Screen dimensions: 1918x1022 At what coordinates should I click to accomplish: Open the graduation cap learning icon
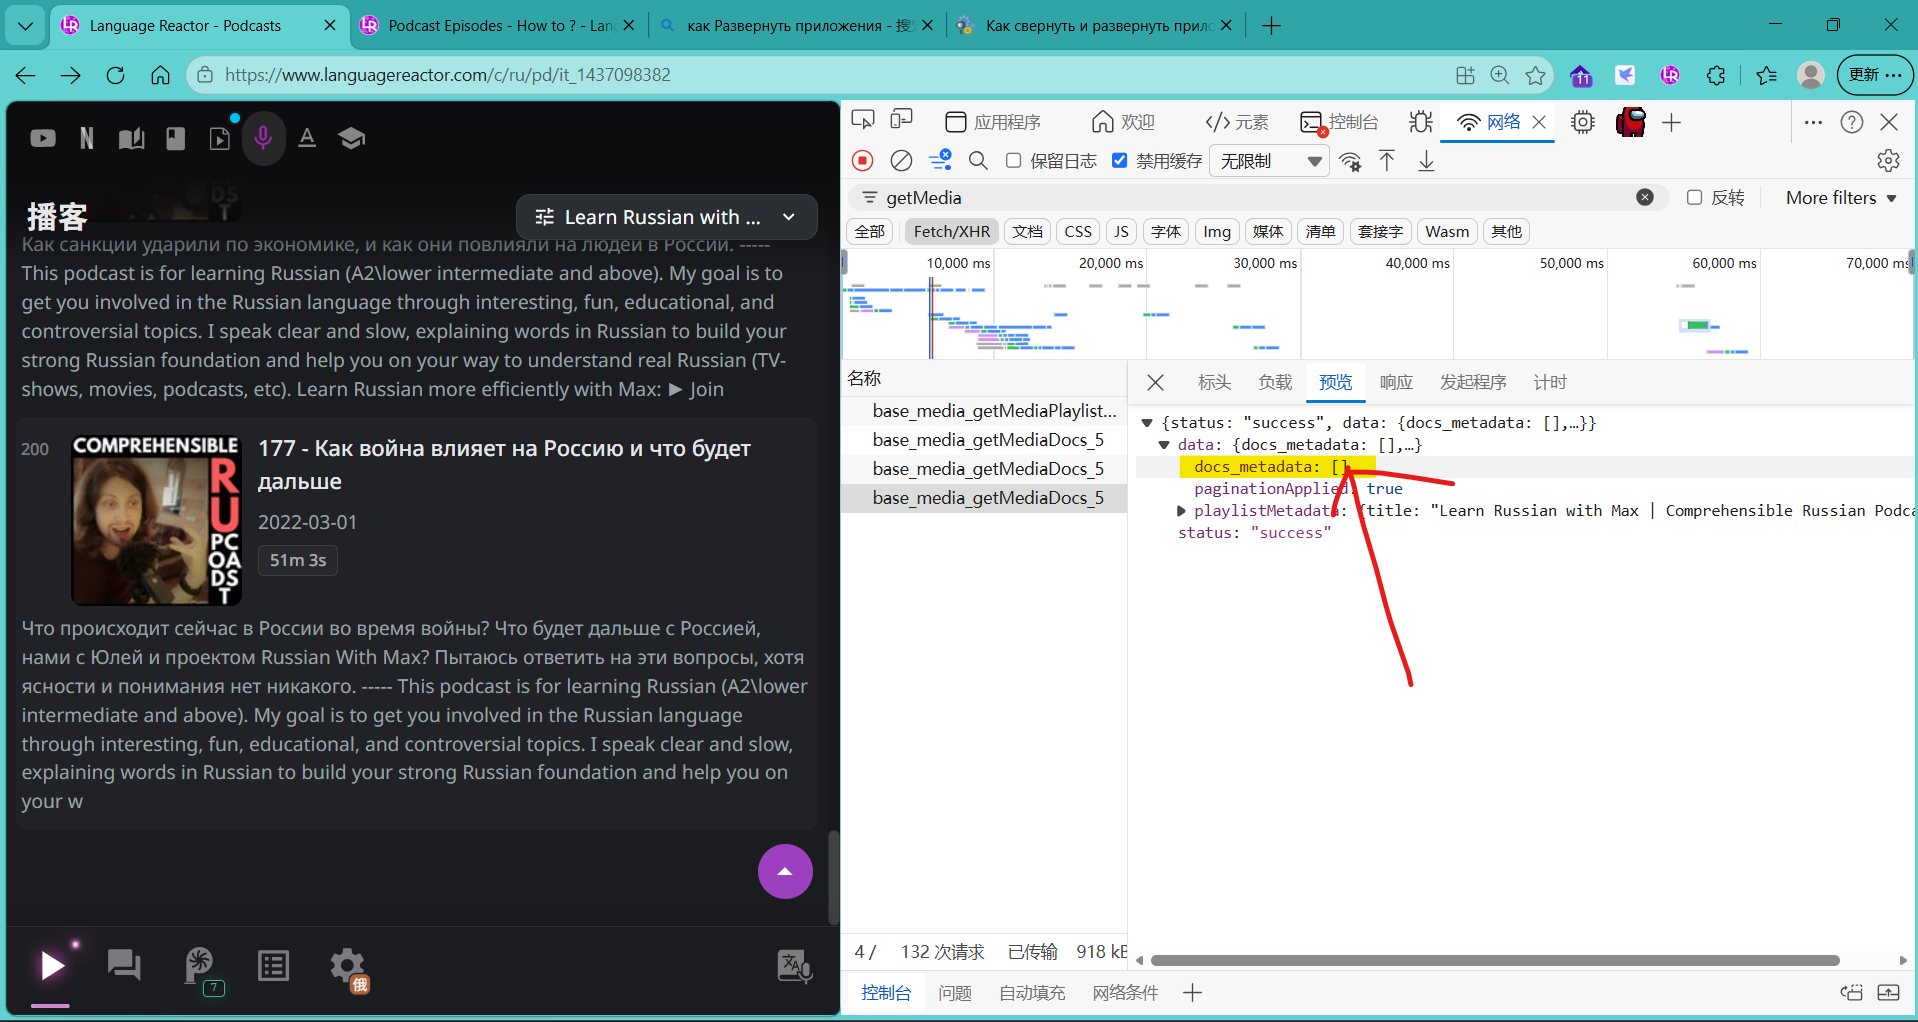(351, 138)
